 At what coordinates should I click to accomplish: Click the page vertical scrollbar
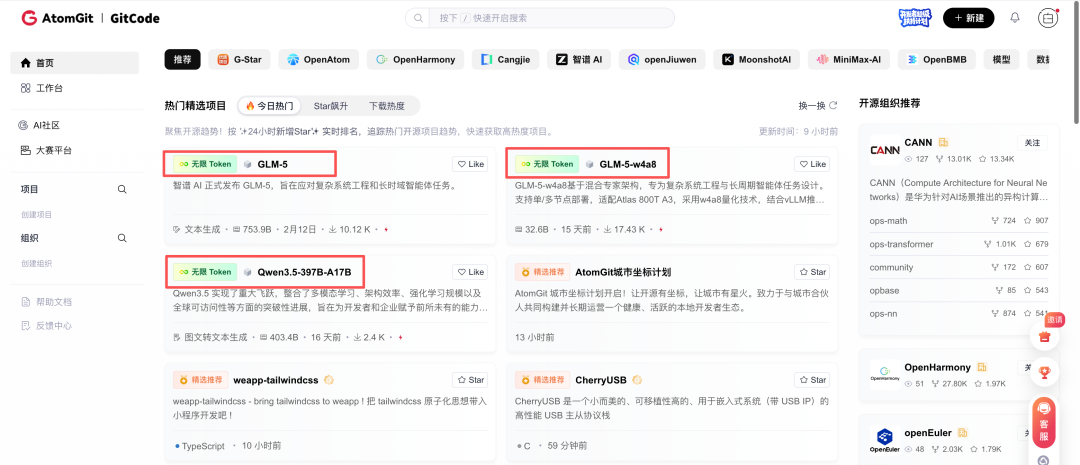coord(1076,62)
